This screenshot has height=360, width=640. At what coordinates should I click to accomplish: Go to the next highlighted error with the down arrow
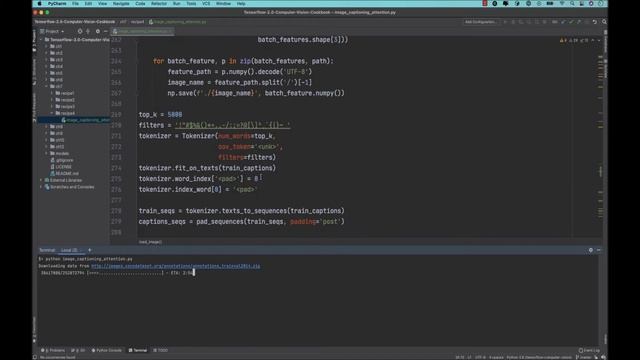tap(599, 40)
